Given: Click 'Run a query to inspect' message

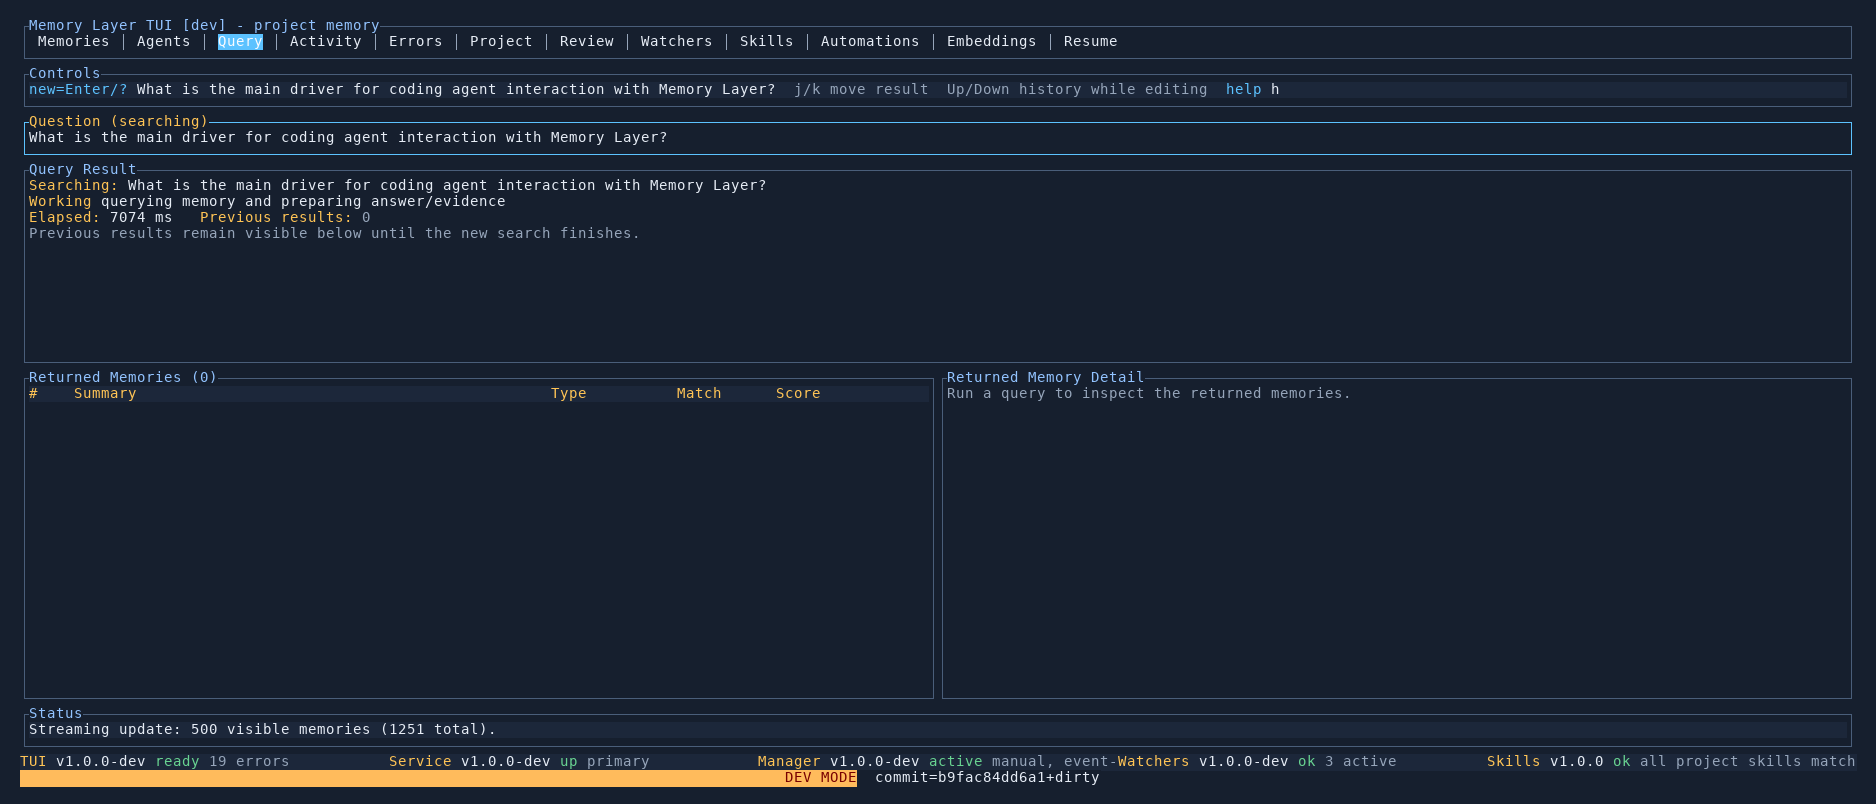Looking at the screenshot, I should point(1148,393).
